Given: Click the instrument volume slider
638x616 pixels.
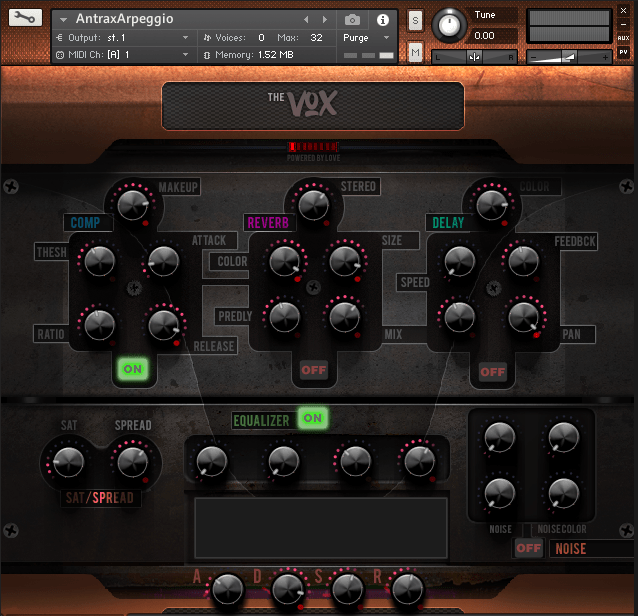Looking at the screenshot, I should coord(569,57).
